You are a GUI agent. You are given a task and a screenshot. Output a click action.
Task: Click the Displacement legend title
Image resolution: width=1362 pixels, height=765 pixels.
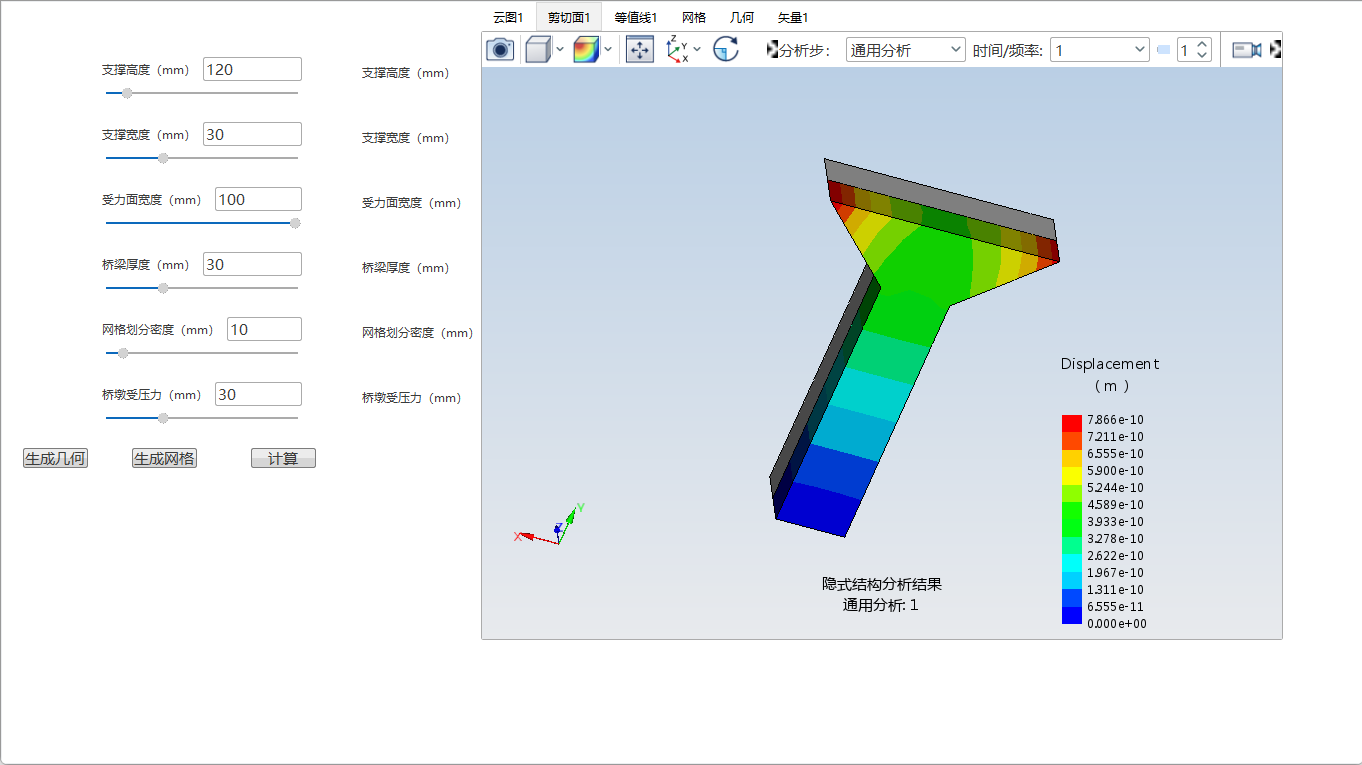click(x=1110, y=364)
